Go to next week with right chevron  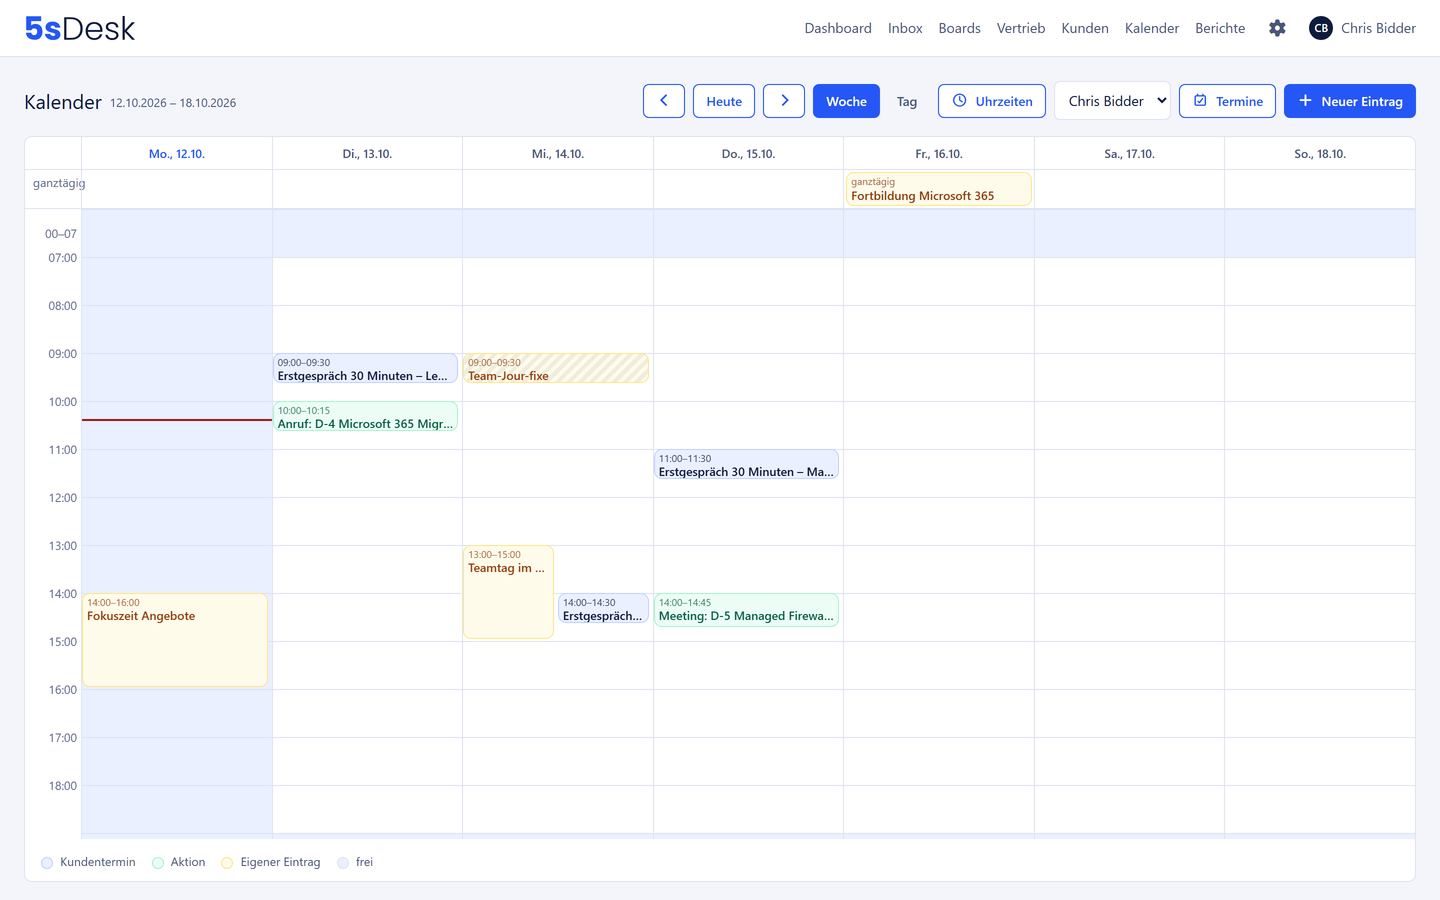(x=784, y=101)
